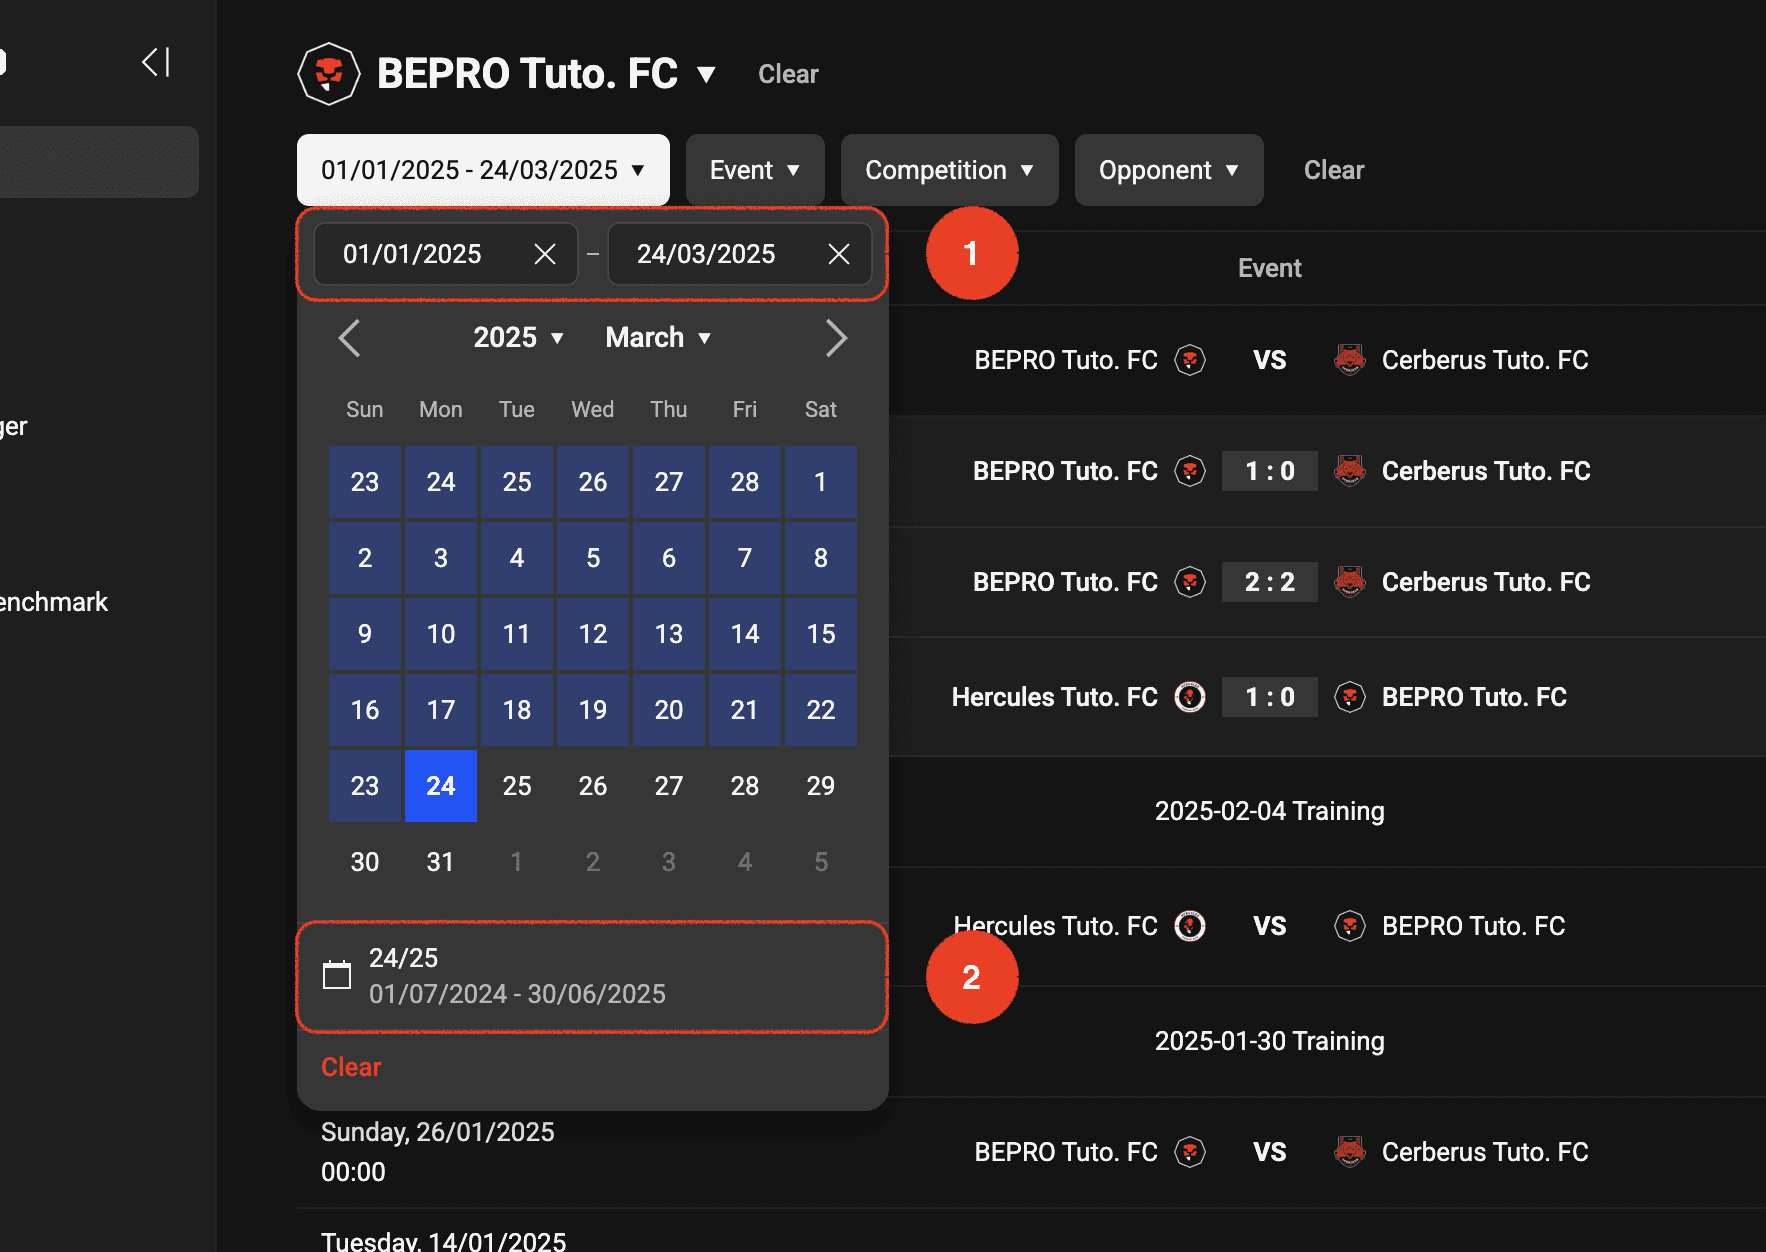Open the Competition filter dropdown
The height and width of the screenshot is (1252, 1766).
pyautogui.click(x=949, y=170)
